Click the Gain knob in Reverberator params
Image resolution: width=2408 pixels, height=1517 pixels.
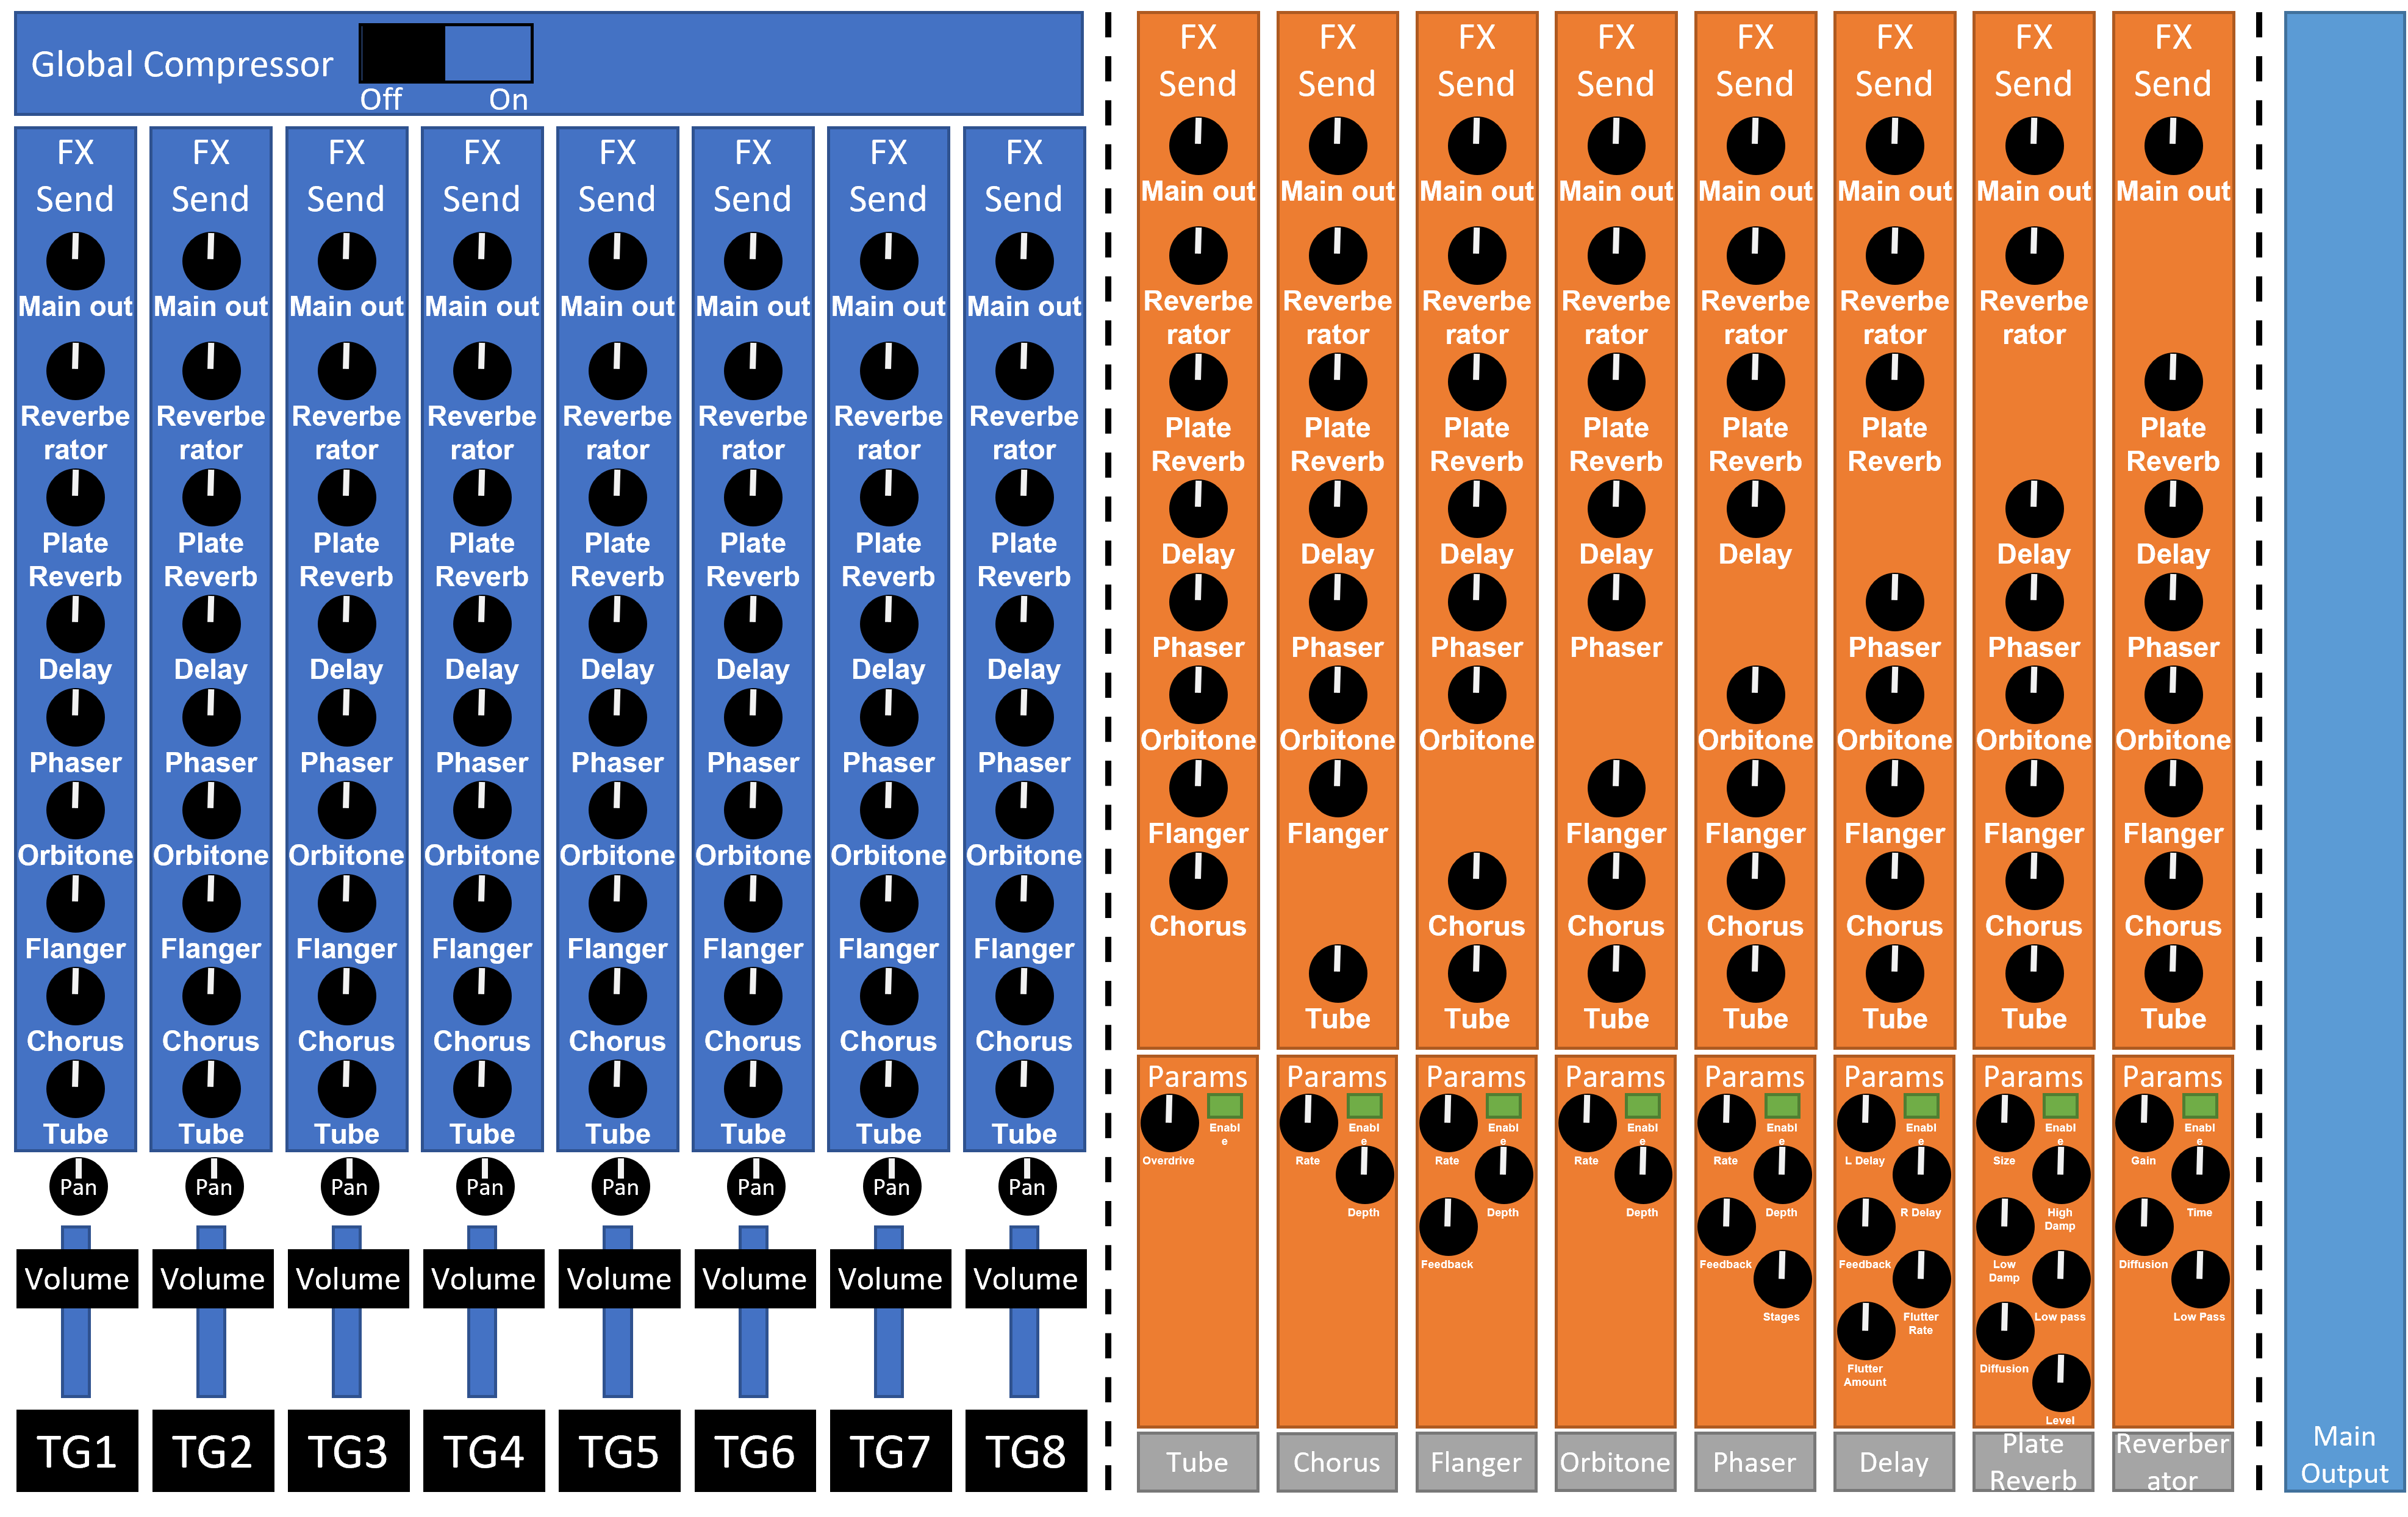coord(2144,1122)
